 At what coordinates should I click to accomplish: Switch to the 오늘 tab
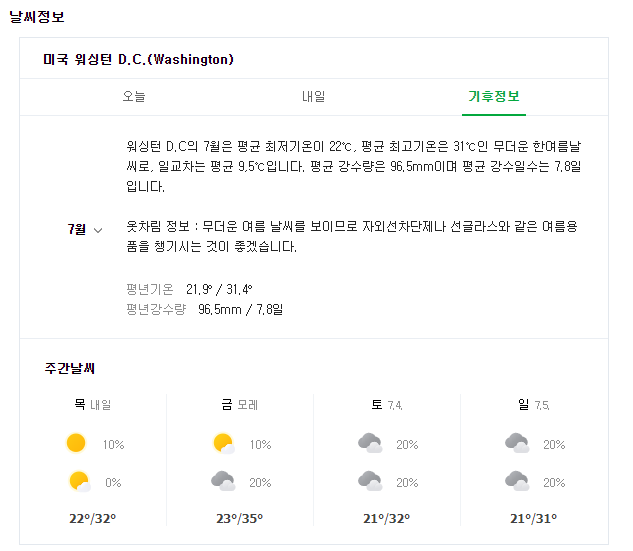pyautogui.click(x=134, y=97)
